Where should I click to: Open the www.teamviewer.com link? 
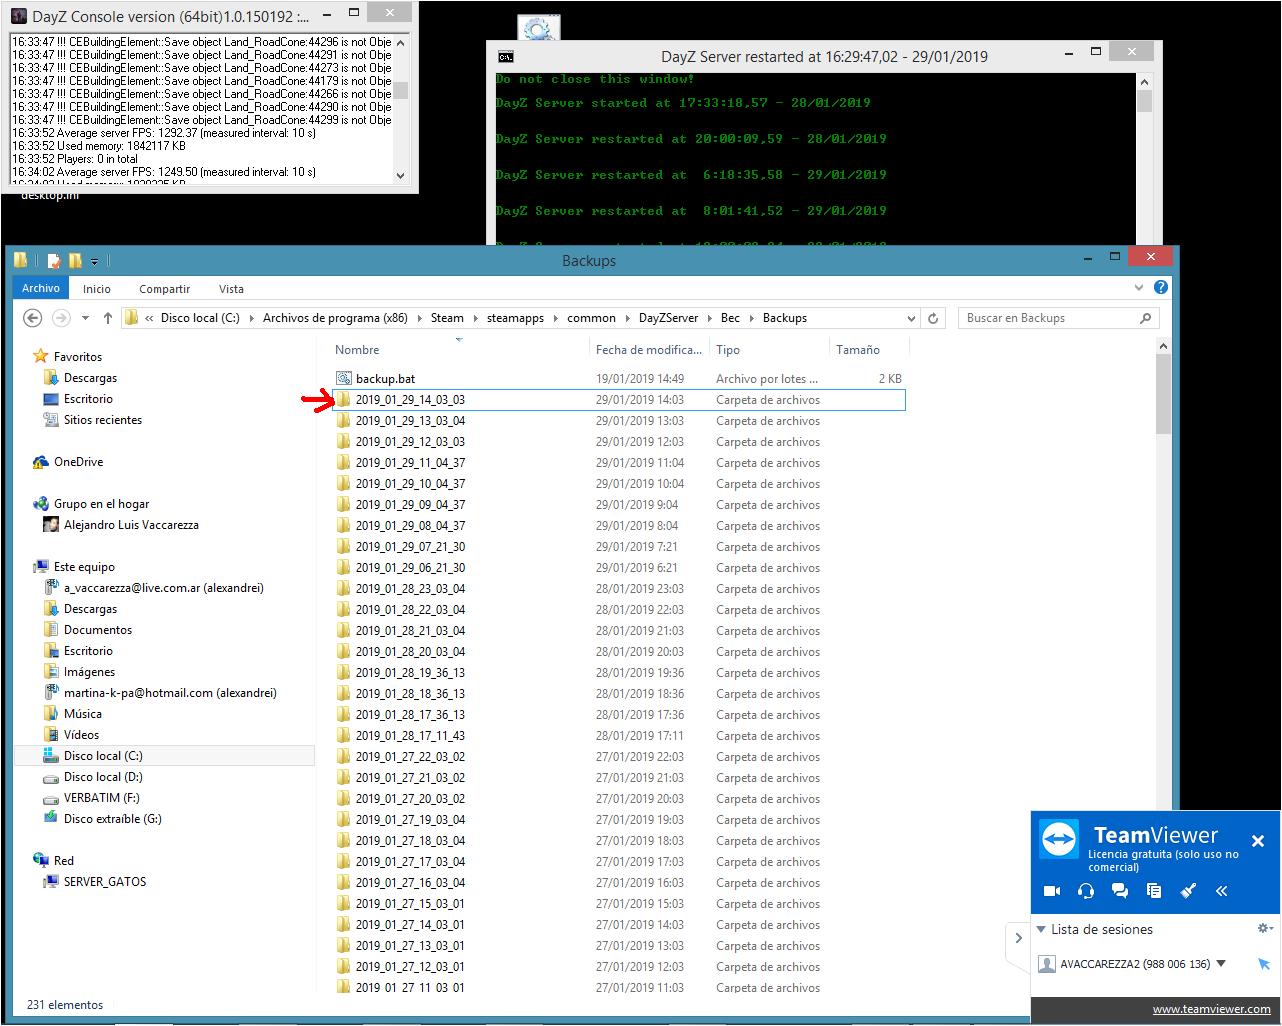(x=1212, y=1009)
